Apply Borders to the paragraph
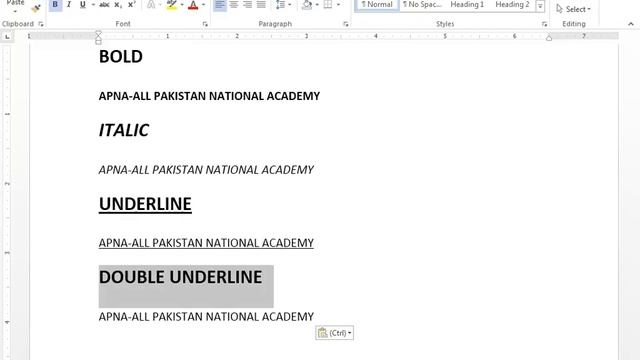The width and height of the screenshot is (640, 360). [x=328, y=4]
